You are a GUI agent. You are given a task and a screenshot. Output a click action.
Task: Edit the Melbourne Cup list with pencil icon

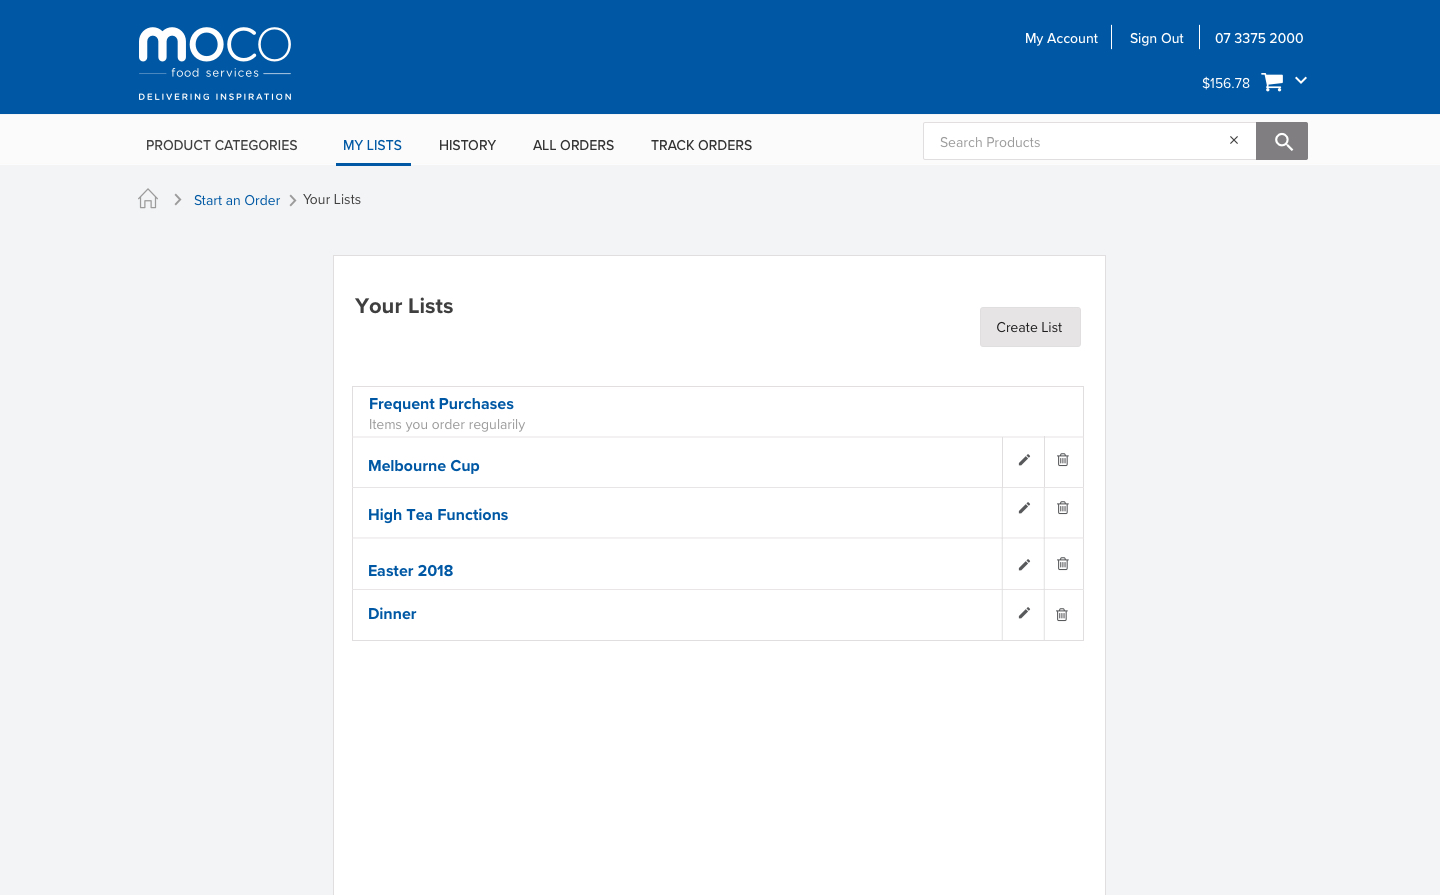1023,460
